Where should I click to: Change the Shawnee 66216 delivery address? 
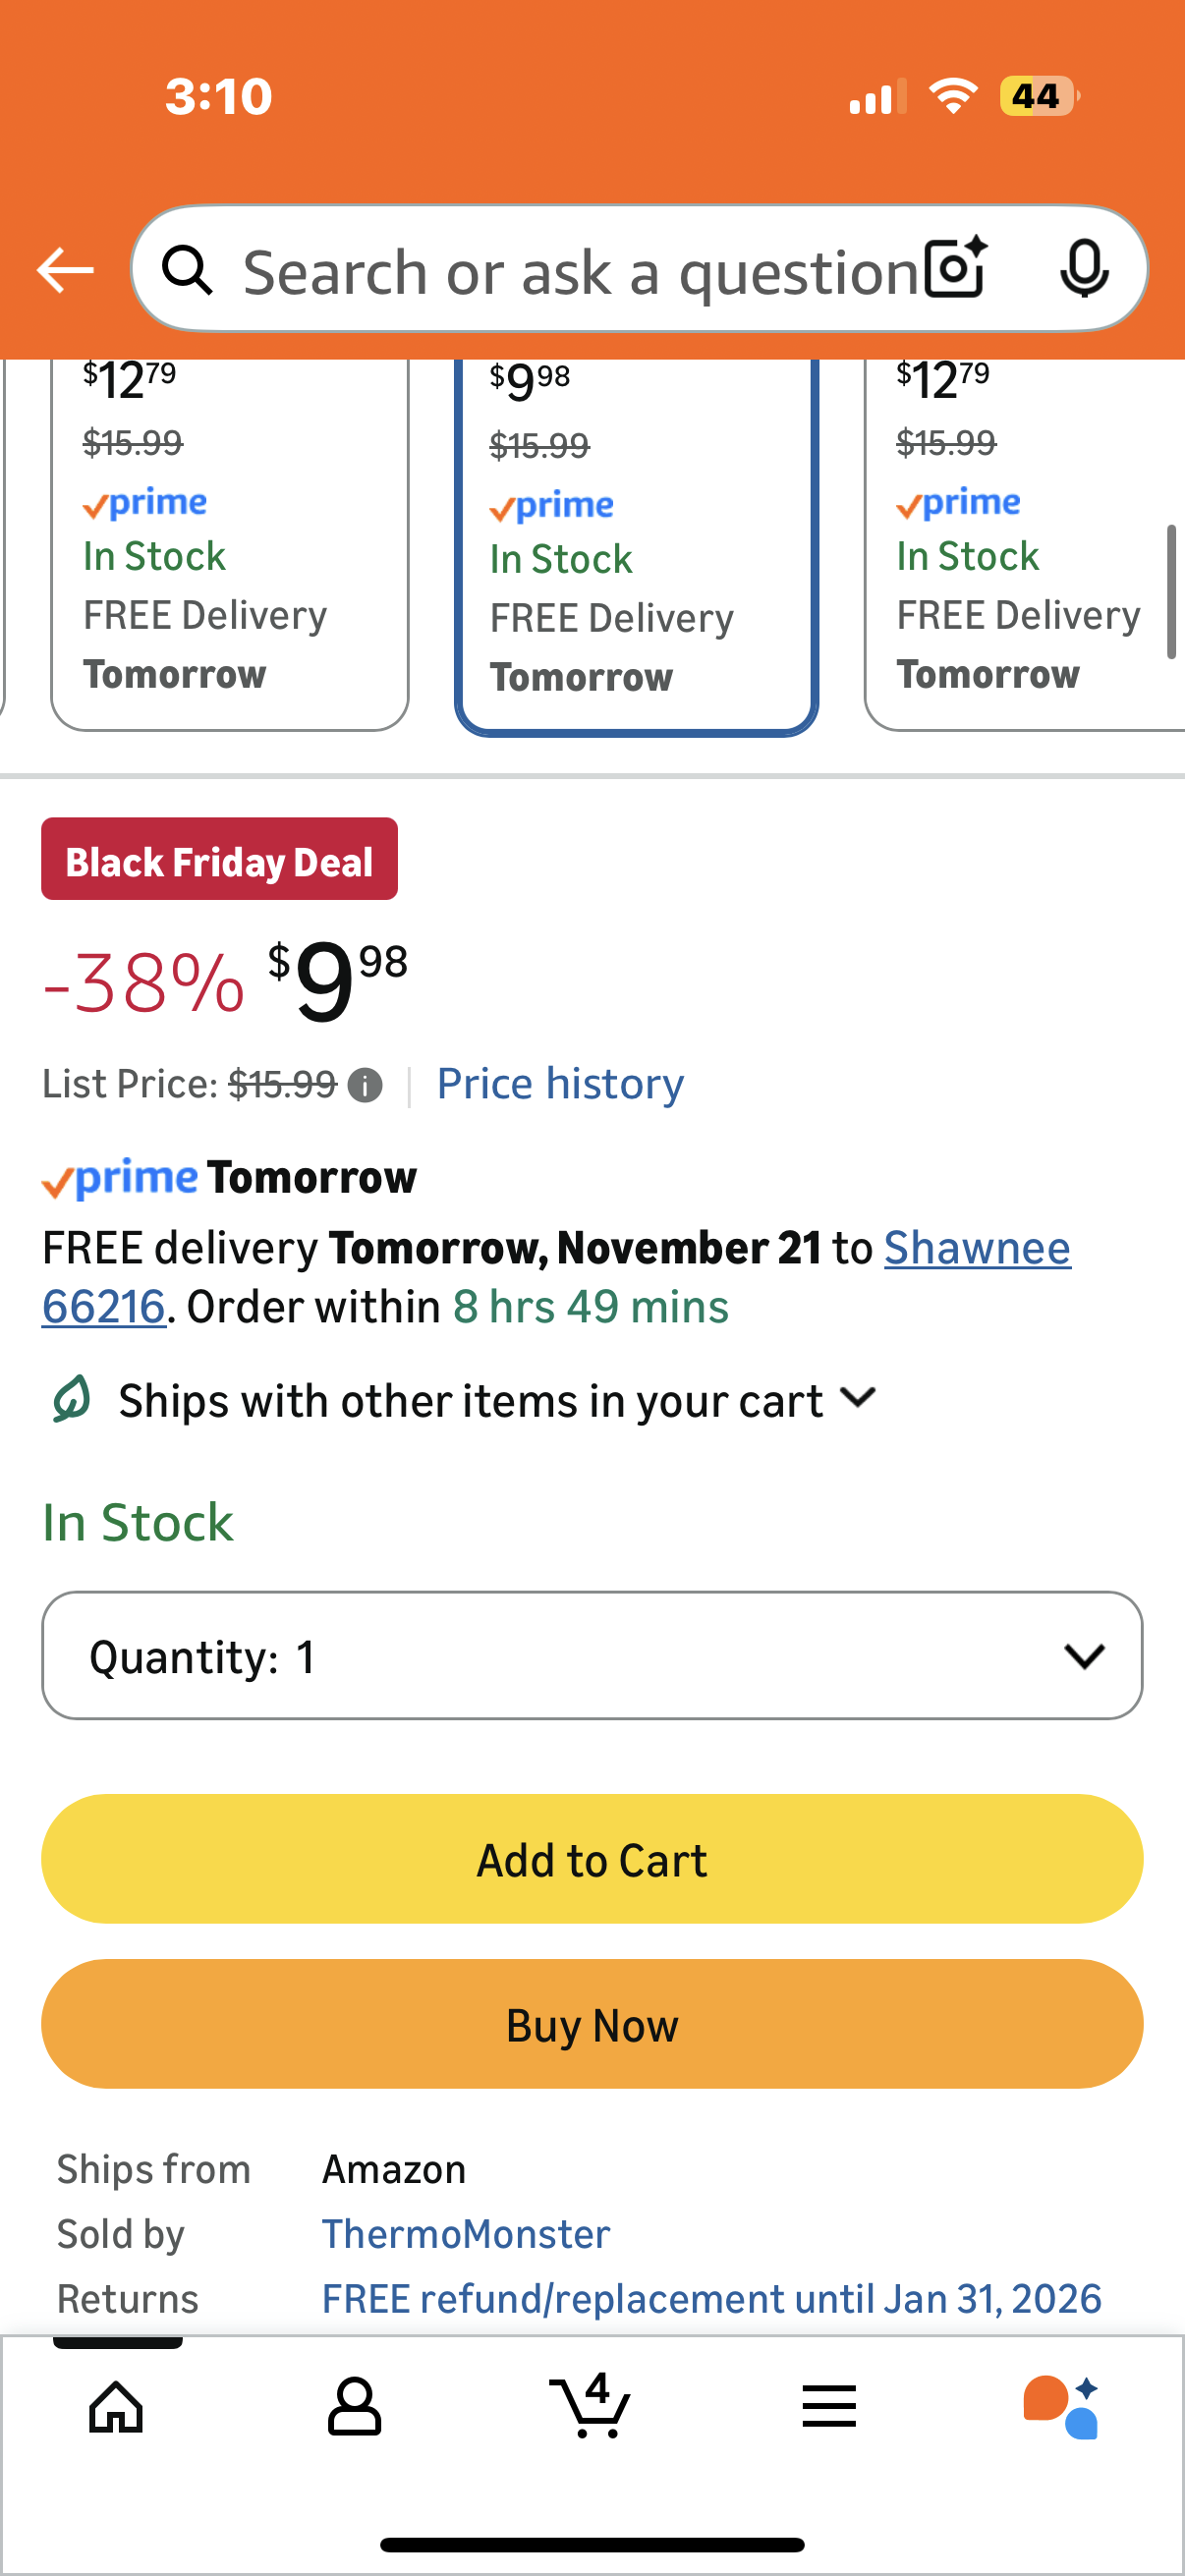coord(976,1248)
